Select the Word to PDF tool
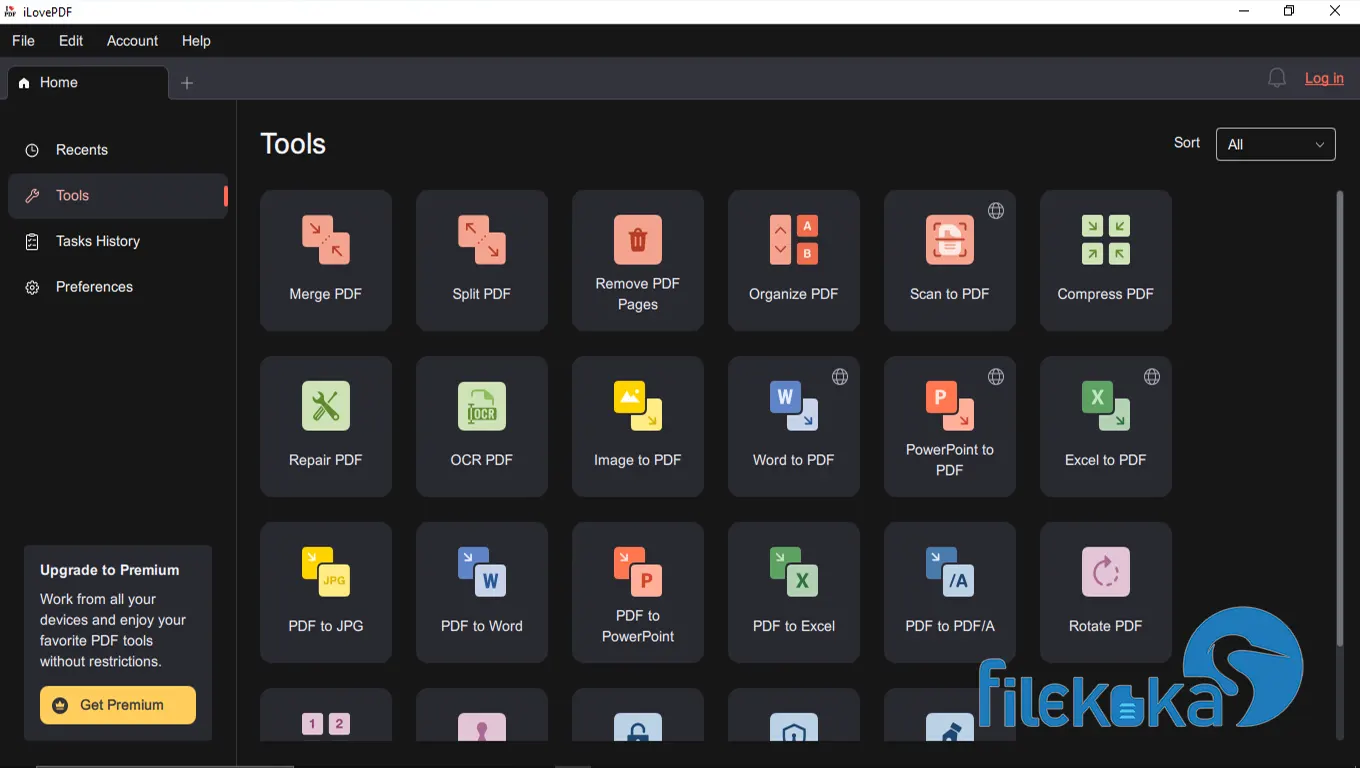Screen dimensions: 1360x768 [x=794, y=426]
